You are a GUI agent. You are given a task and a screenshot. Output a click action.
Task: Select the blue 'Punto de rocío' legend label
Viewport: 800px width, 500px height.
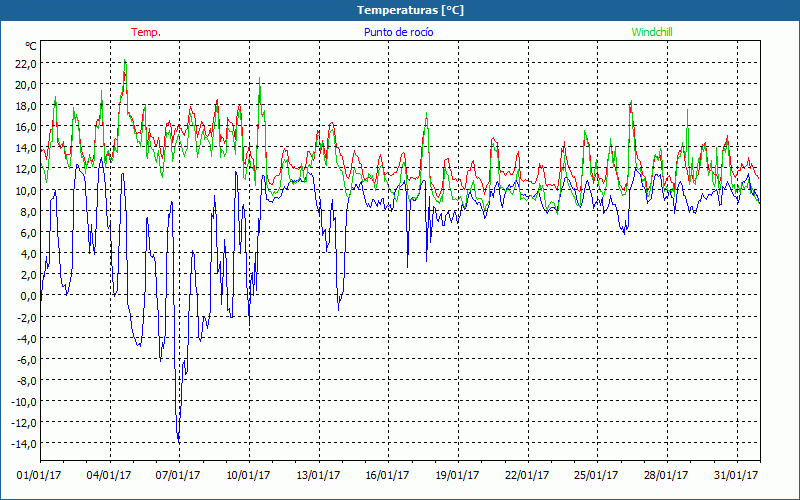coord(398,32)
